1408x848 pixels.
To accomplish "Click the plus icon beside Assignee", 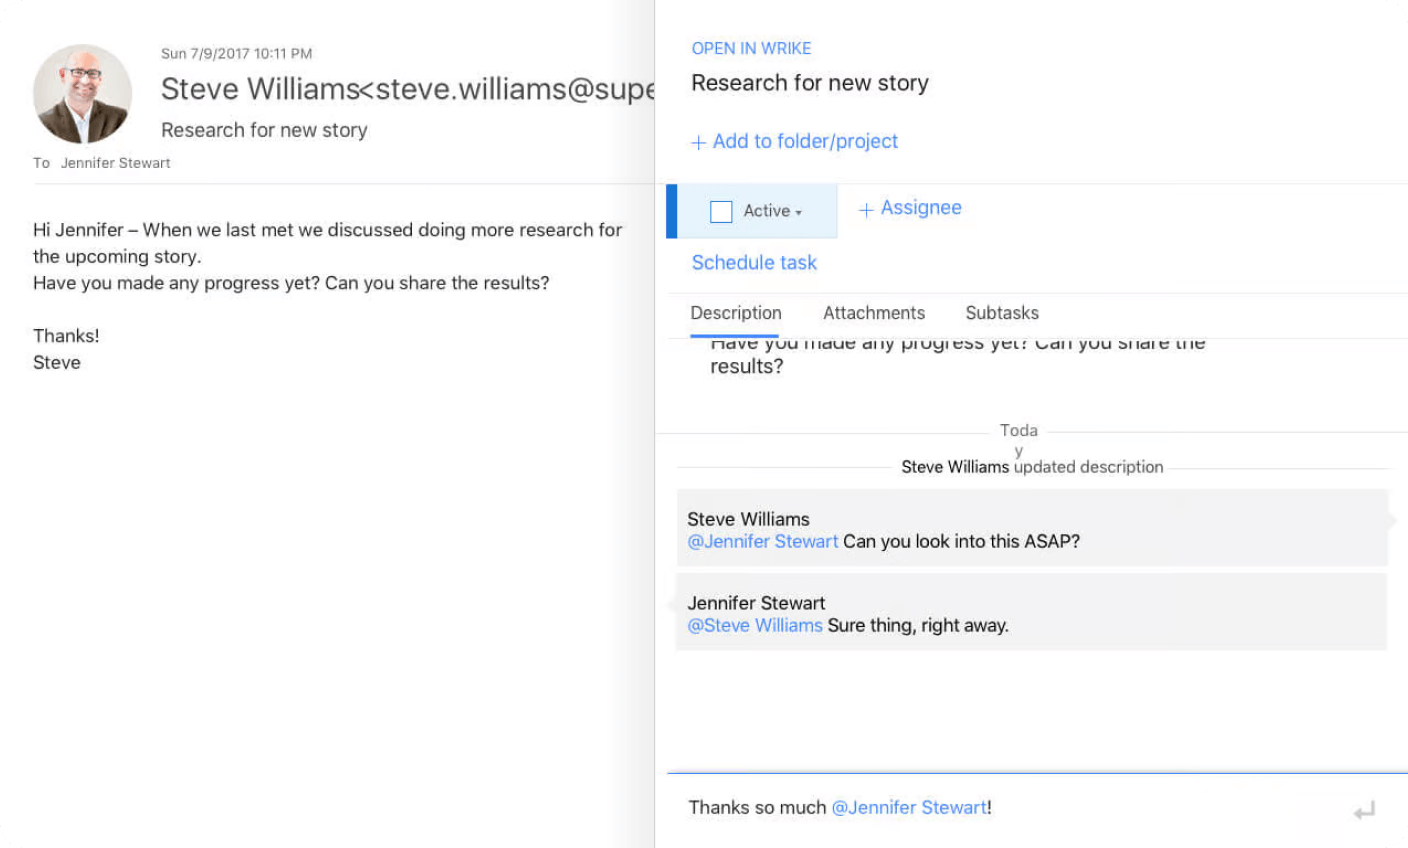I will point(866,210).
